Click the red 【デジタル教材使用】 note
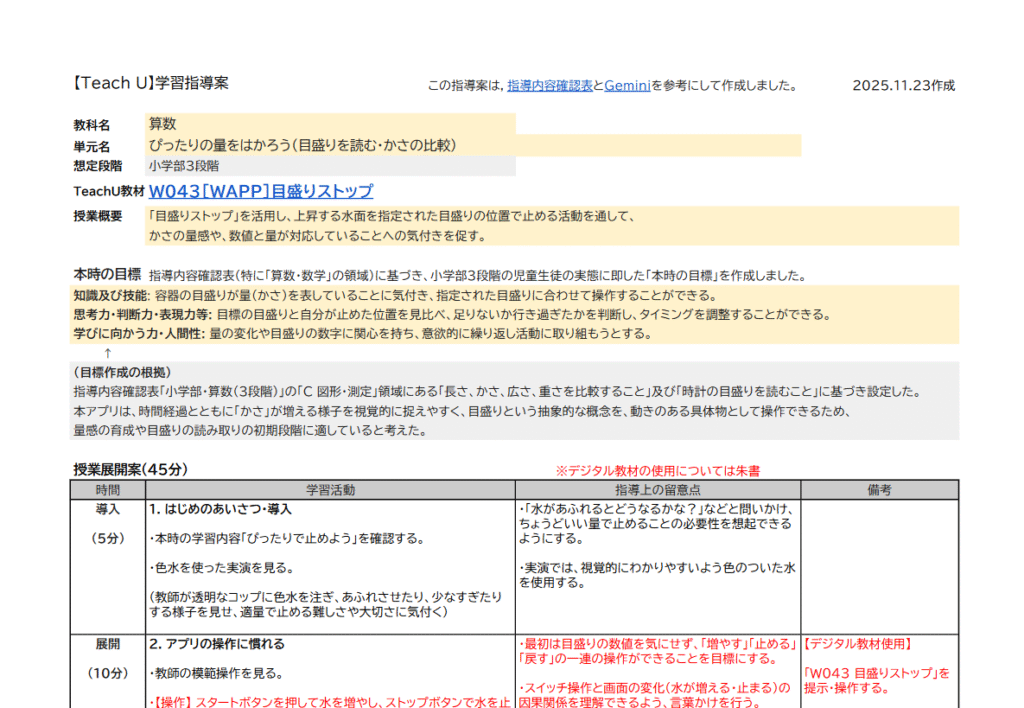1024x708 pixels. click(858, 644)
